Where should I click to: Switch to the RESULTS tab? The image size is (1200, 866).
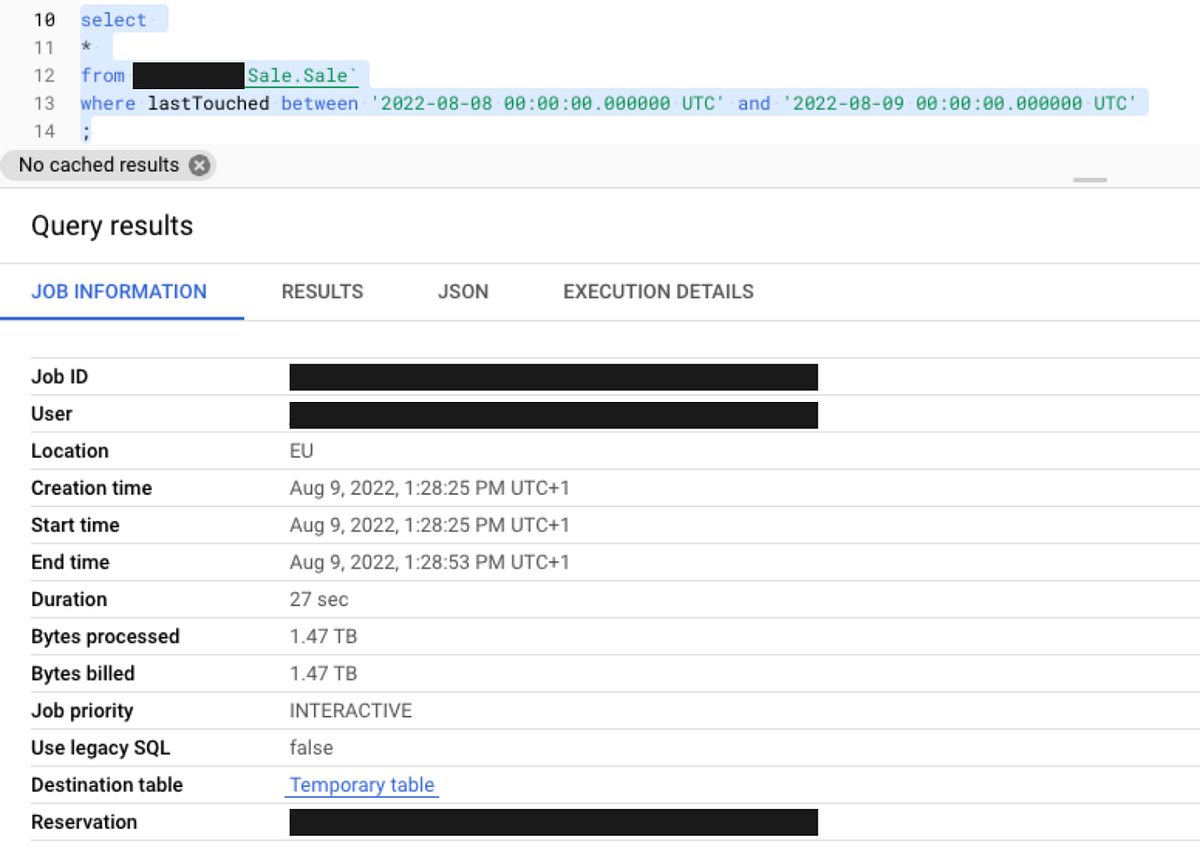click(x=322, y=291)
